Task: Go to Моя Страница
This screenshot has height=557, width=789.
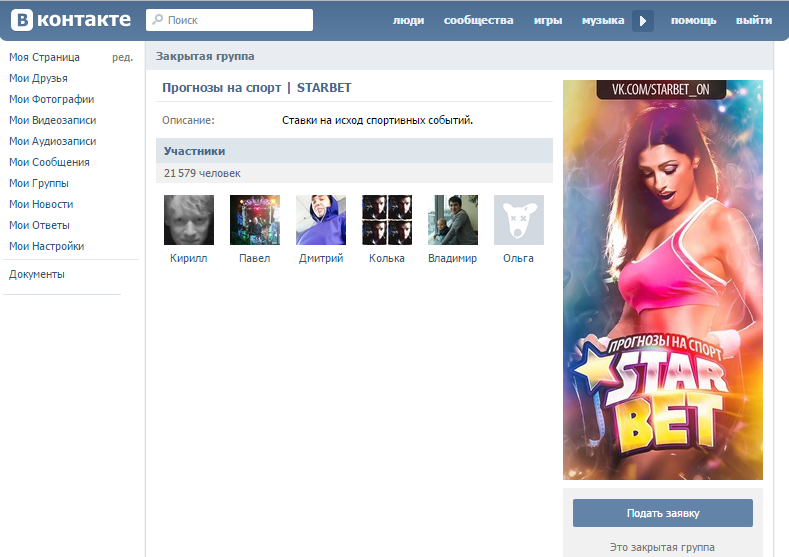Action: click(x=44, y=57)
